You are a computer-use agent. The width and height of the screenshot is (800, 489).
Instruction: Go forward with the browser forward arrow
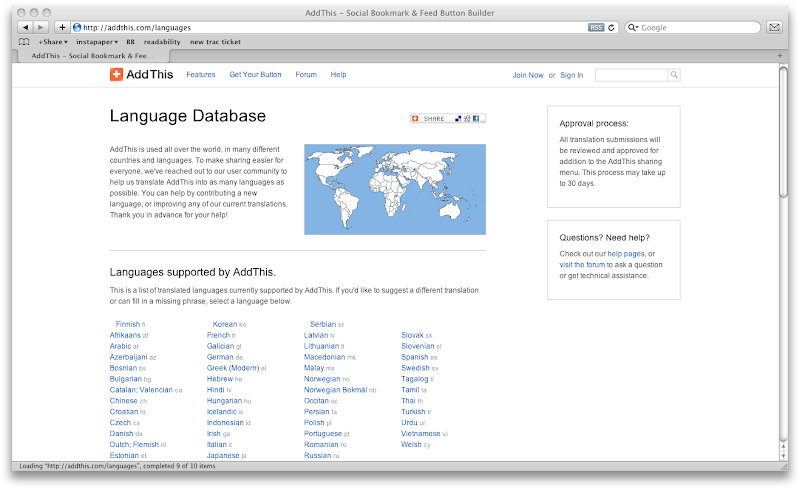[x=41, y=27]
